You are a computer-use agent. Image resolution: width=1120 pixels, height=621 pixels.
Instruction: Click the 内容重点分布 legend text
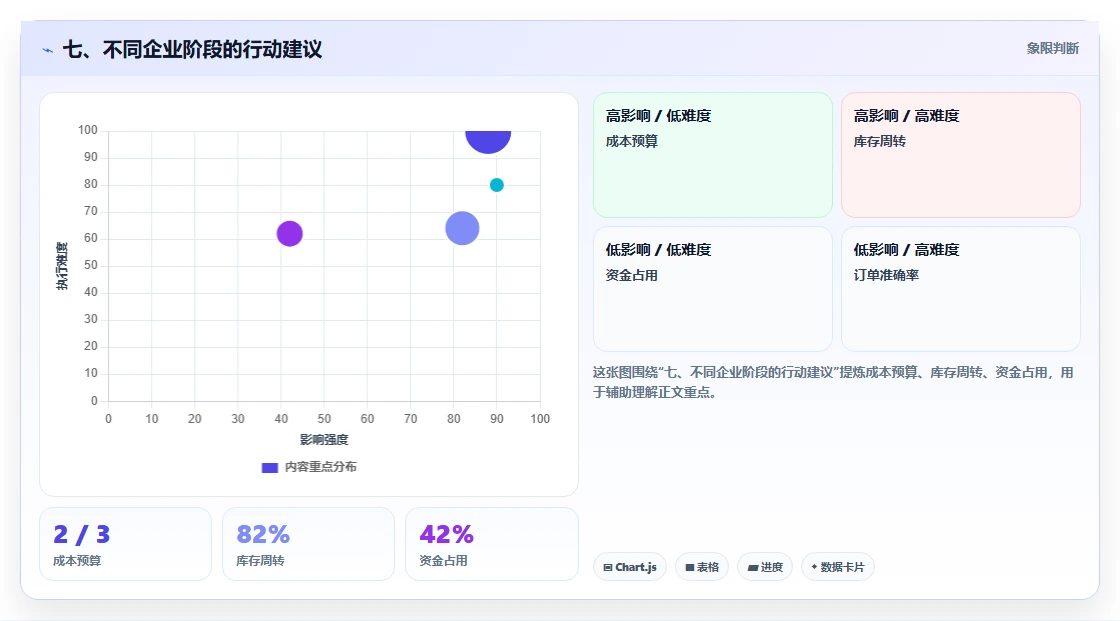click(321, 467)
